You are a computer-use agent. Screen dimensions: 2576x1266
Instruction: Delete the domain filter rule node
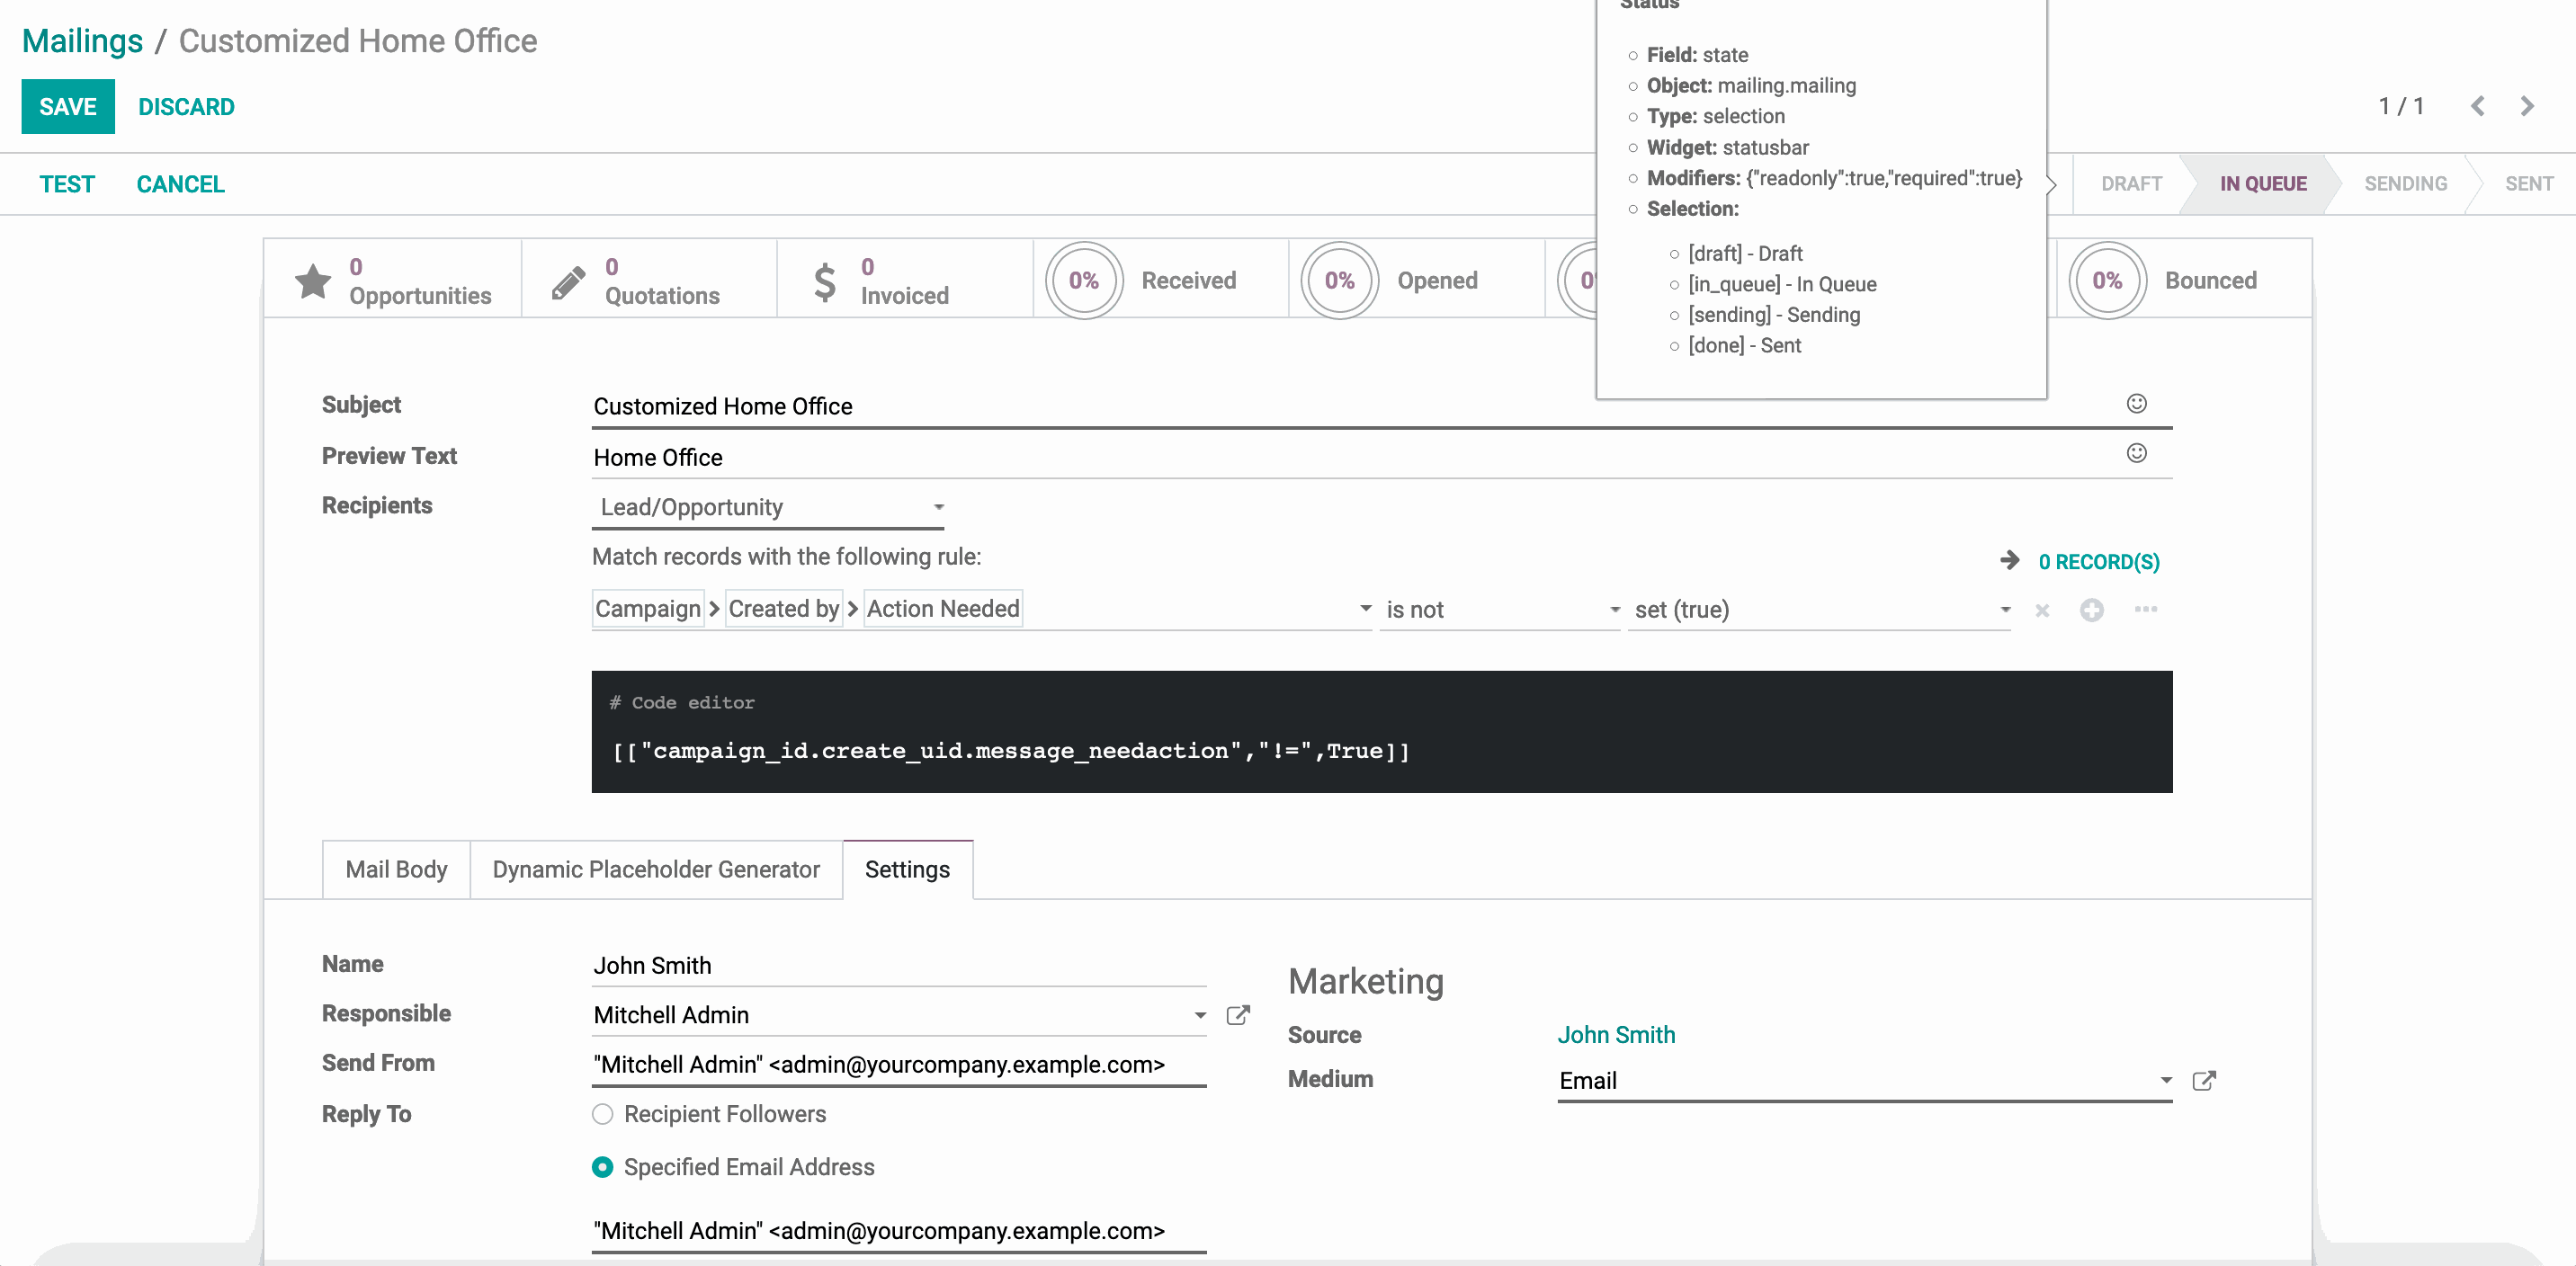point(2042,610)
